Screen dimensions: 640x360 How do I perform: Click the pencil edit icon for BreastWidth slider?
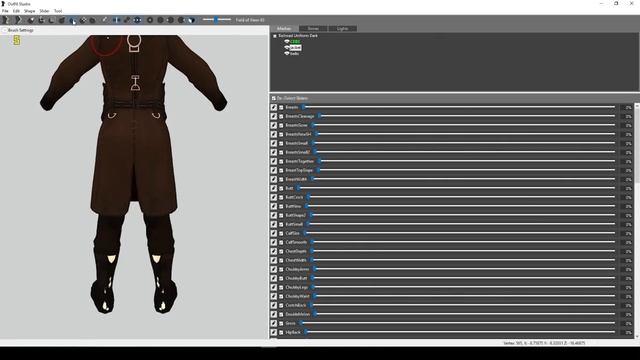[274, 179]
